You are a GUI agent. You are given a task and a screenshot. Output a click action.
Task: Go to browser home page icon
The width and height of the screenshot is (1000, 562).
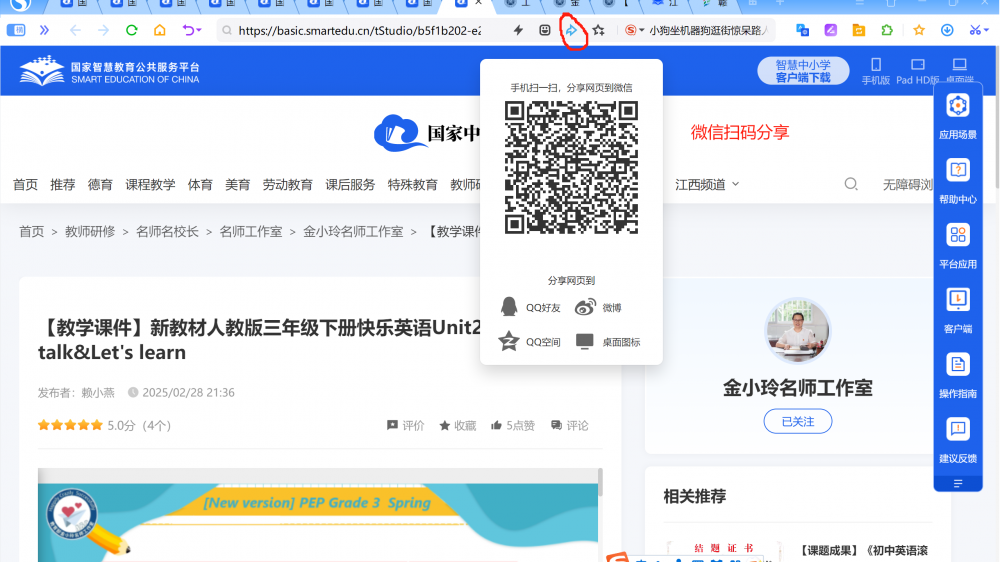click(x=159, y=30)
